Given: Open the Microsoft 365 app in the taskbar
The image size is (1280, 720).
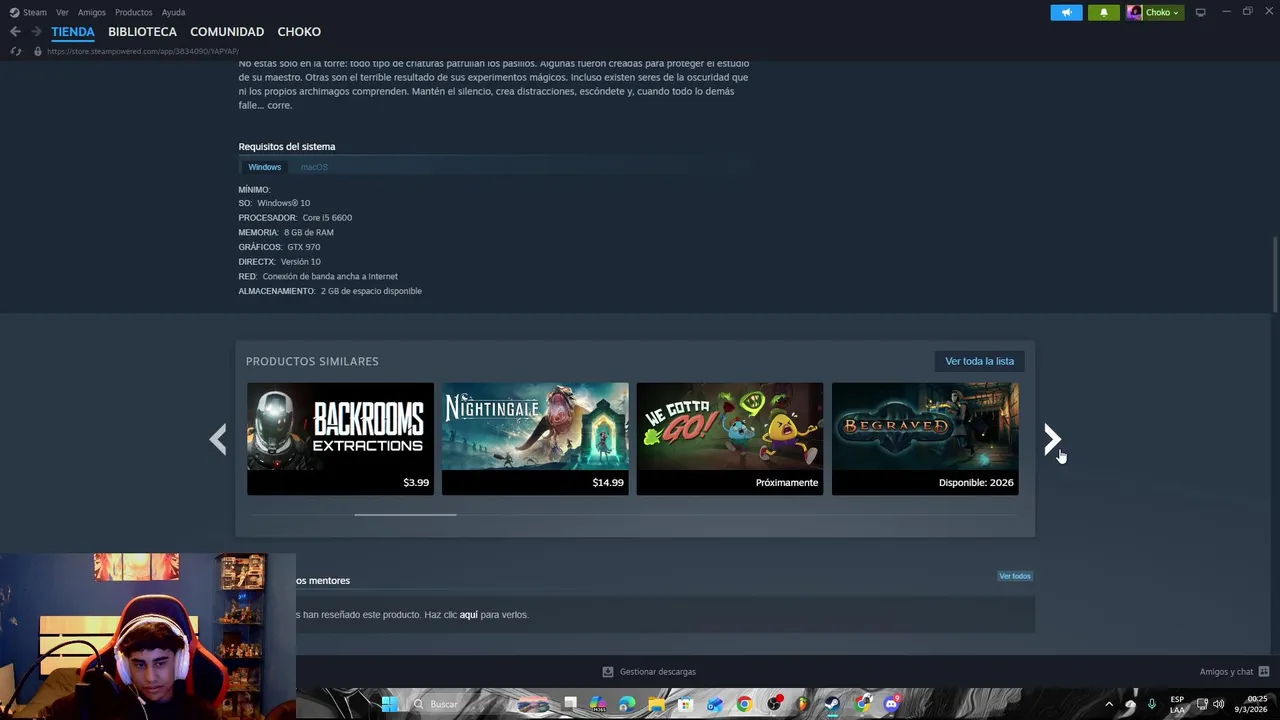Looking at the screenshot, I should click(598, 704).
